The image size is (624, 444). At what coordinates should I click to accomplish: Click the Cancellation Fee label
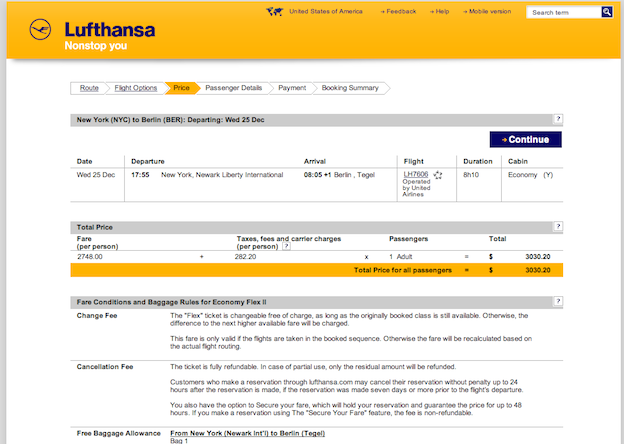[x=105, y=367]
